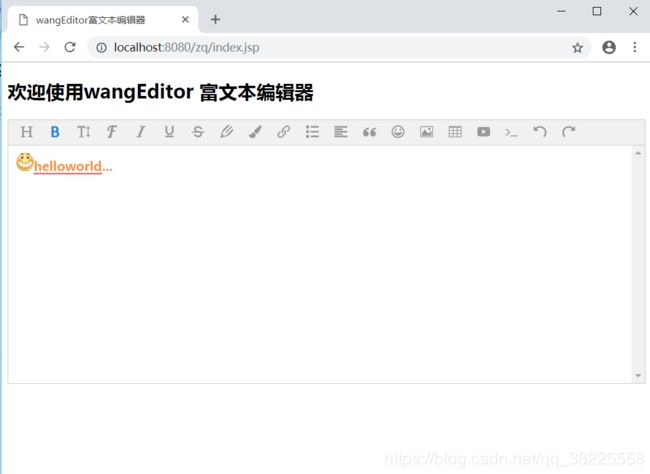Reload the current page

point(70,47)
